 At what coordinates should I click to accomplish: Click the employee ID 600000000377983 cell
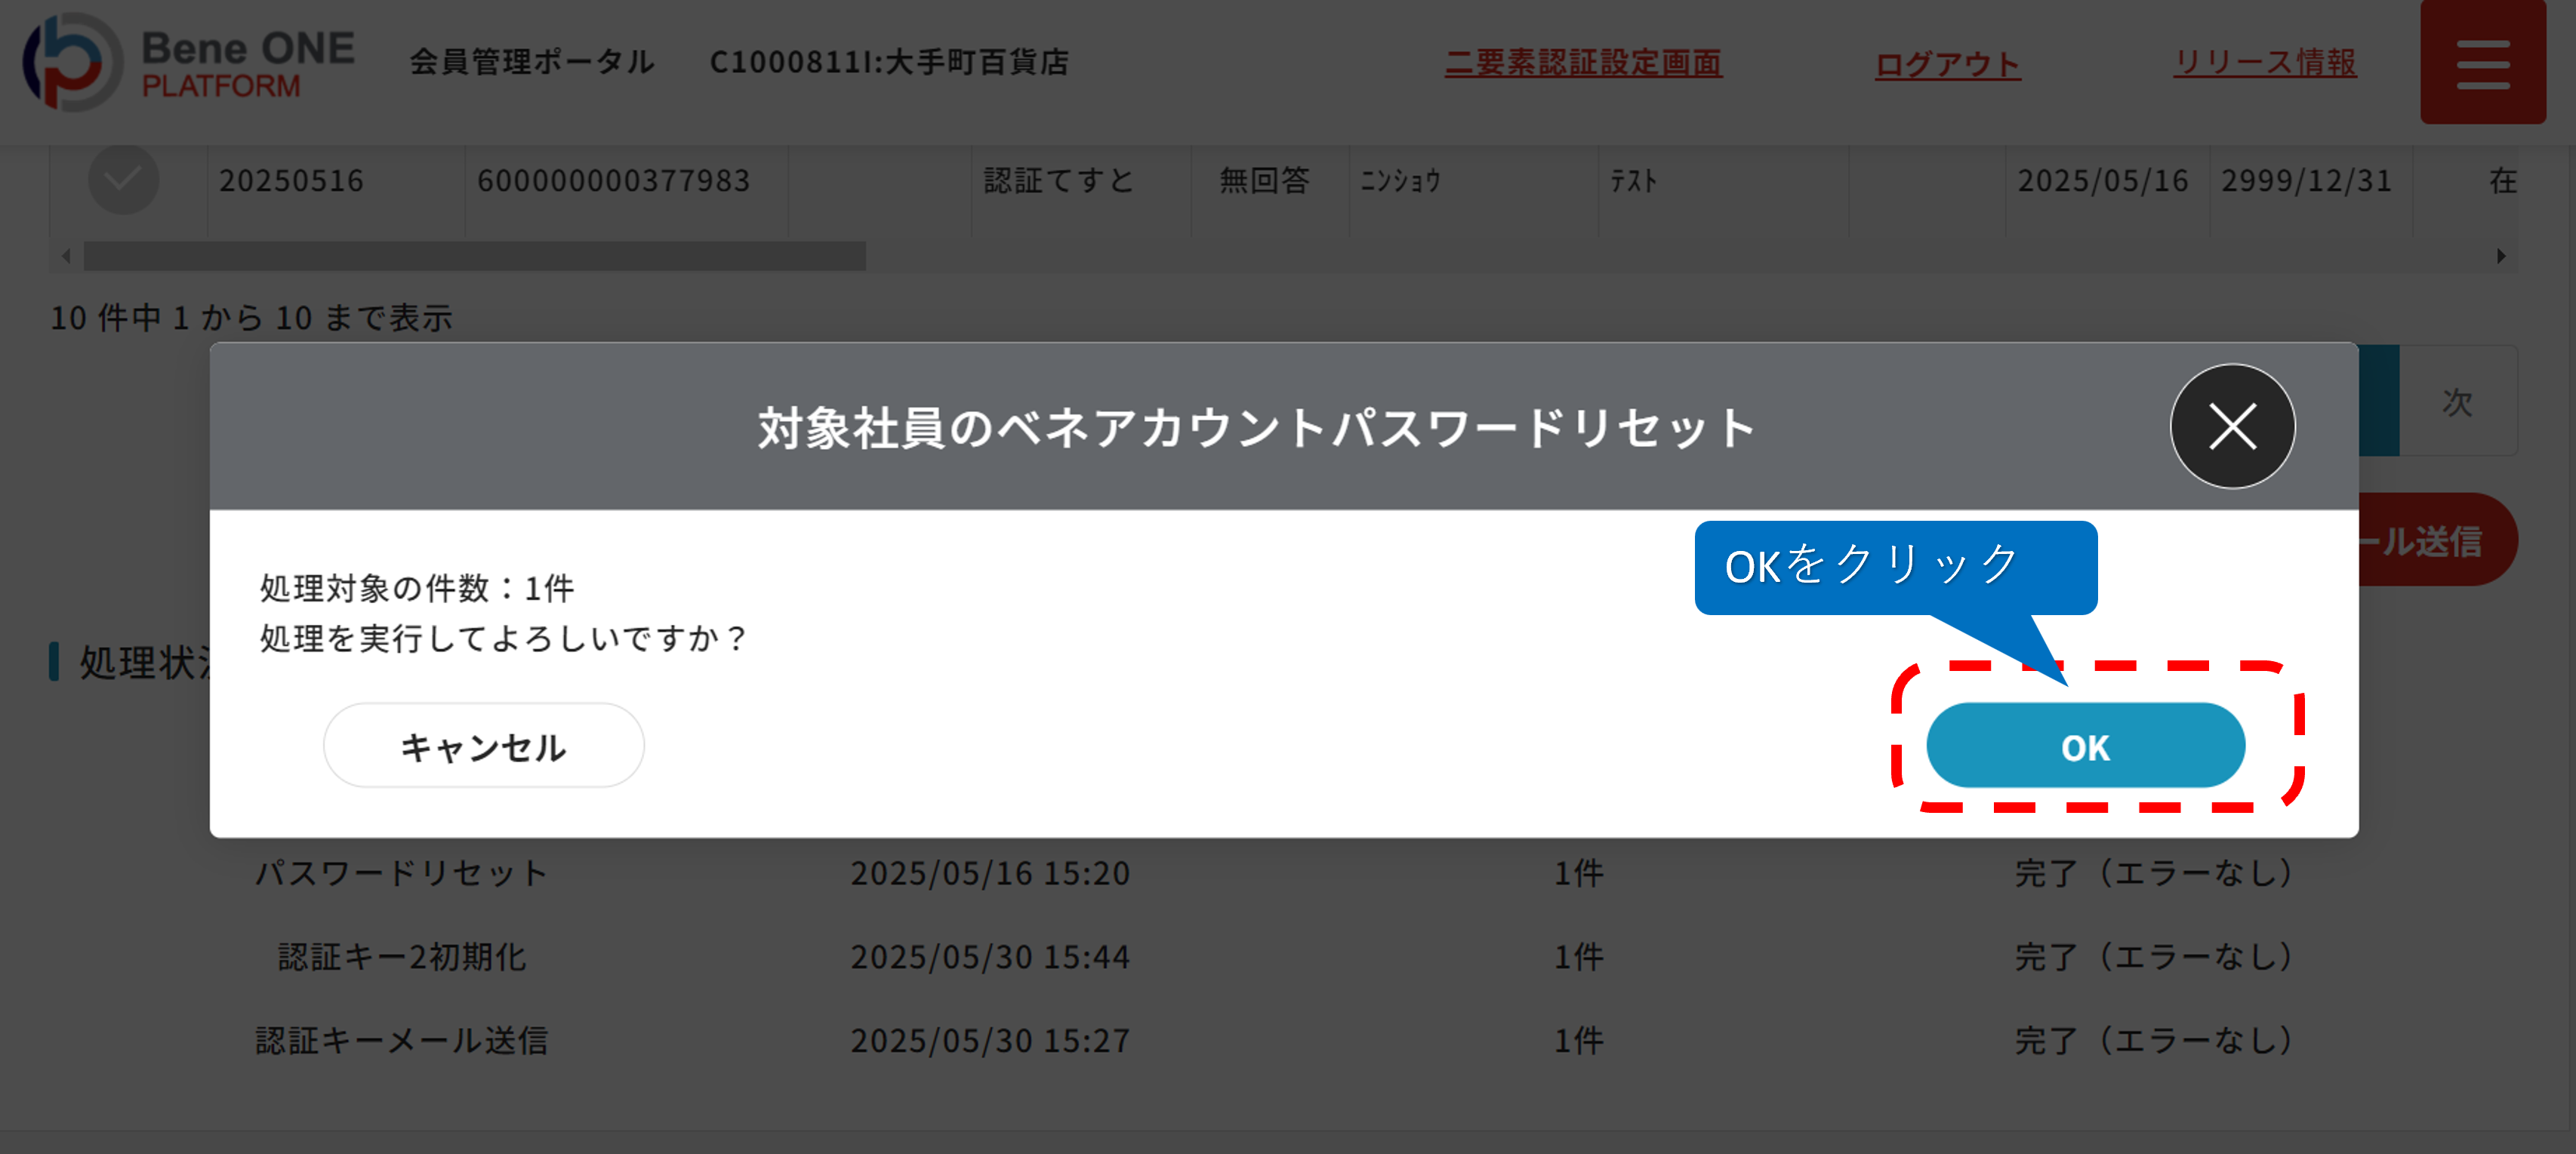pyautogui.click(x=613, y=181)
